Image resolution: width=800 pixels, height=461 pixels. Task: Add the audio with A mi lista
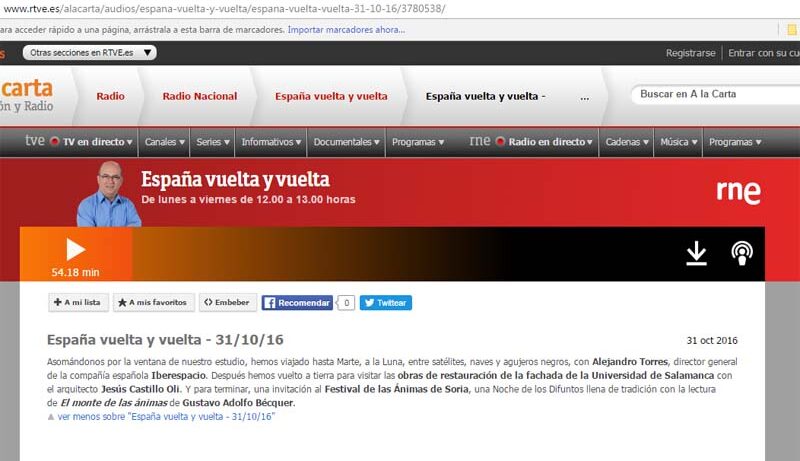point(78,302)
